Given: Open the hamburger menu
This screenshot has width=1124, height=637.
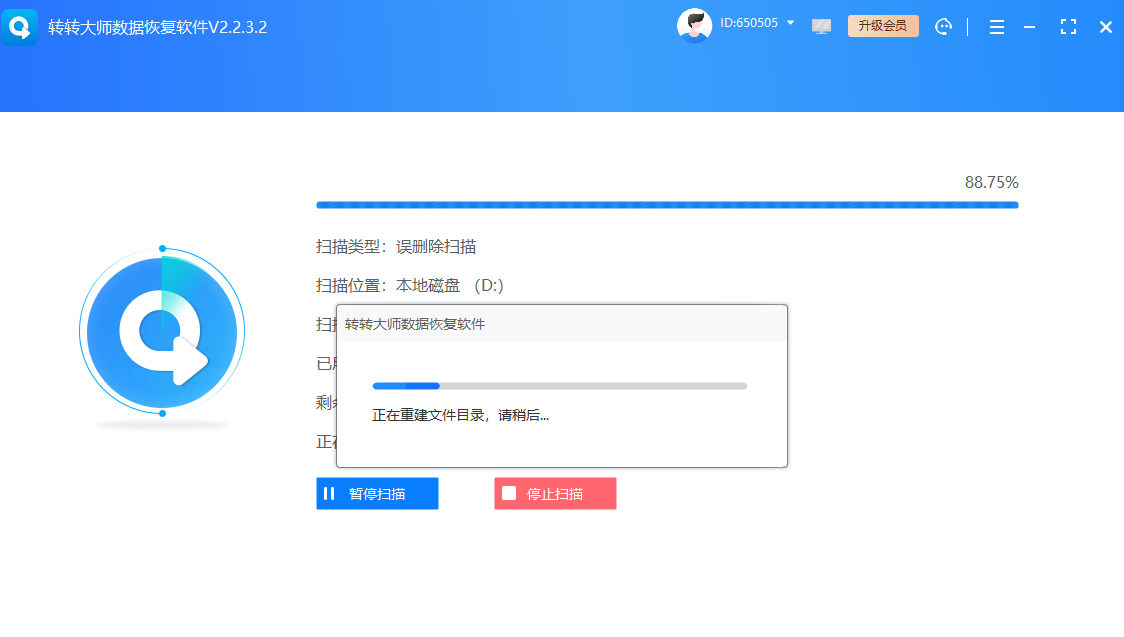Looking at the screenshot, I should click(x=996, y=27).
